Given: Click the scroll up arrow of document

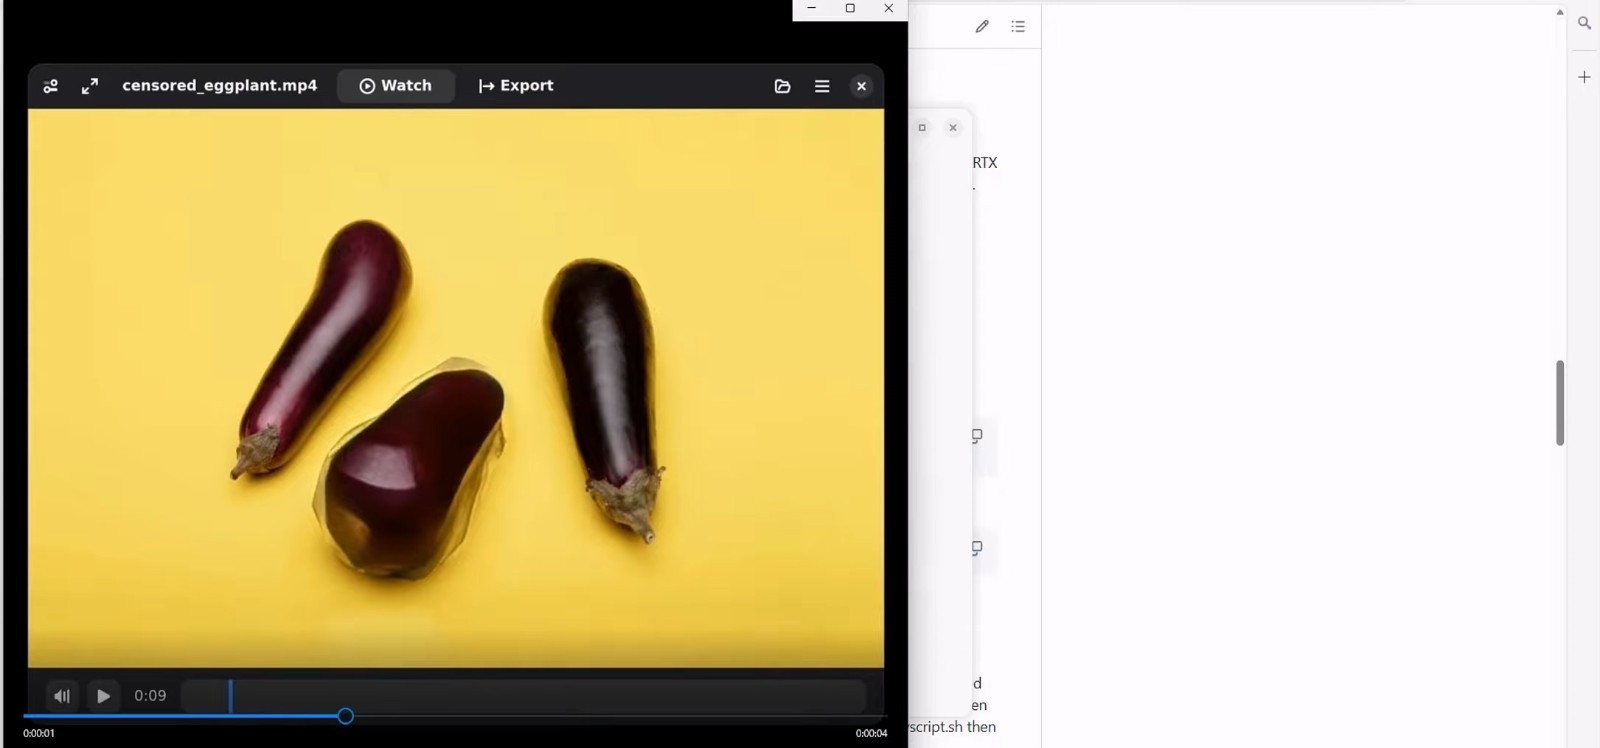Looking at the screenshot, I should (1559, 12).
